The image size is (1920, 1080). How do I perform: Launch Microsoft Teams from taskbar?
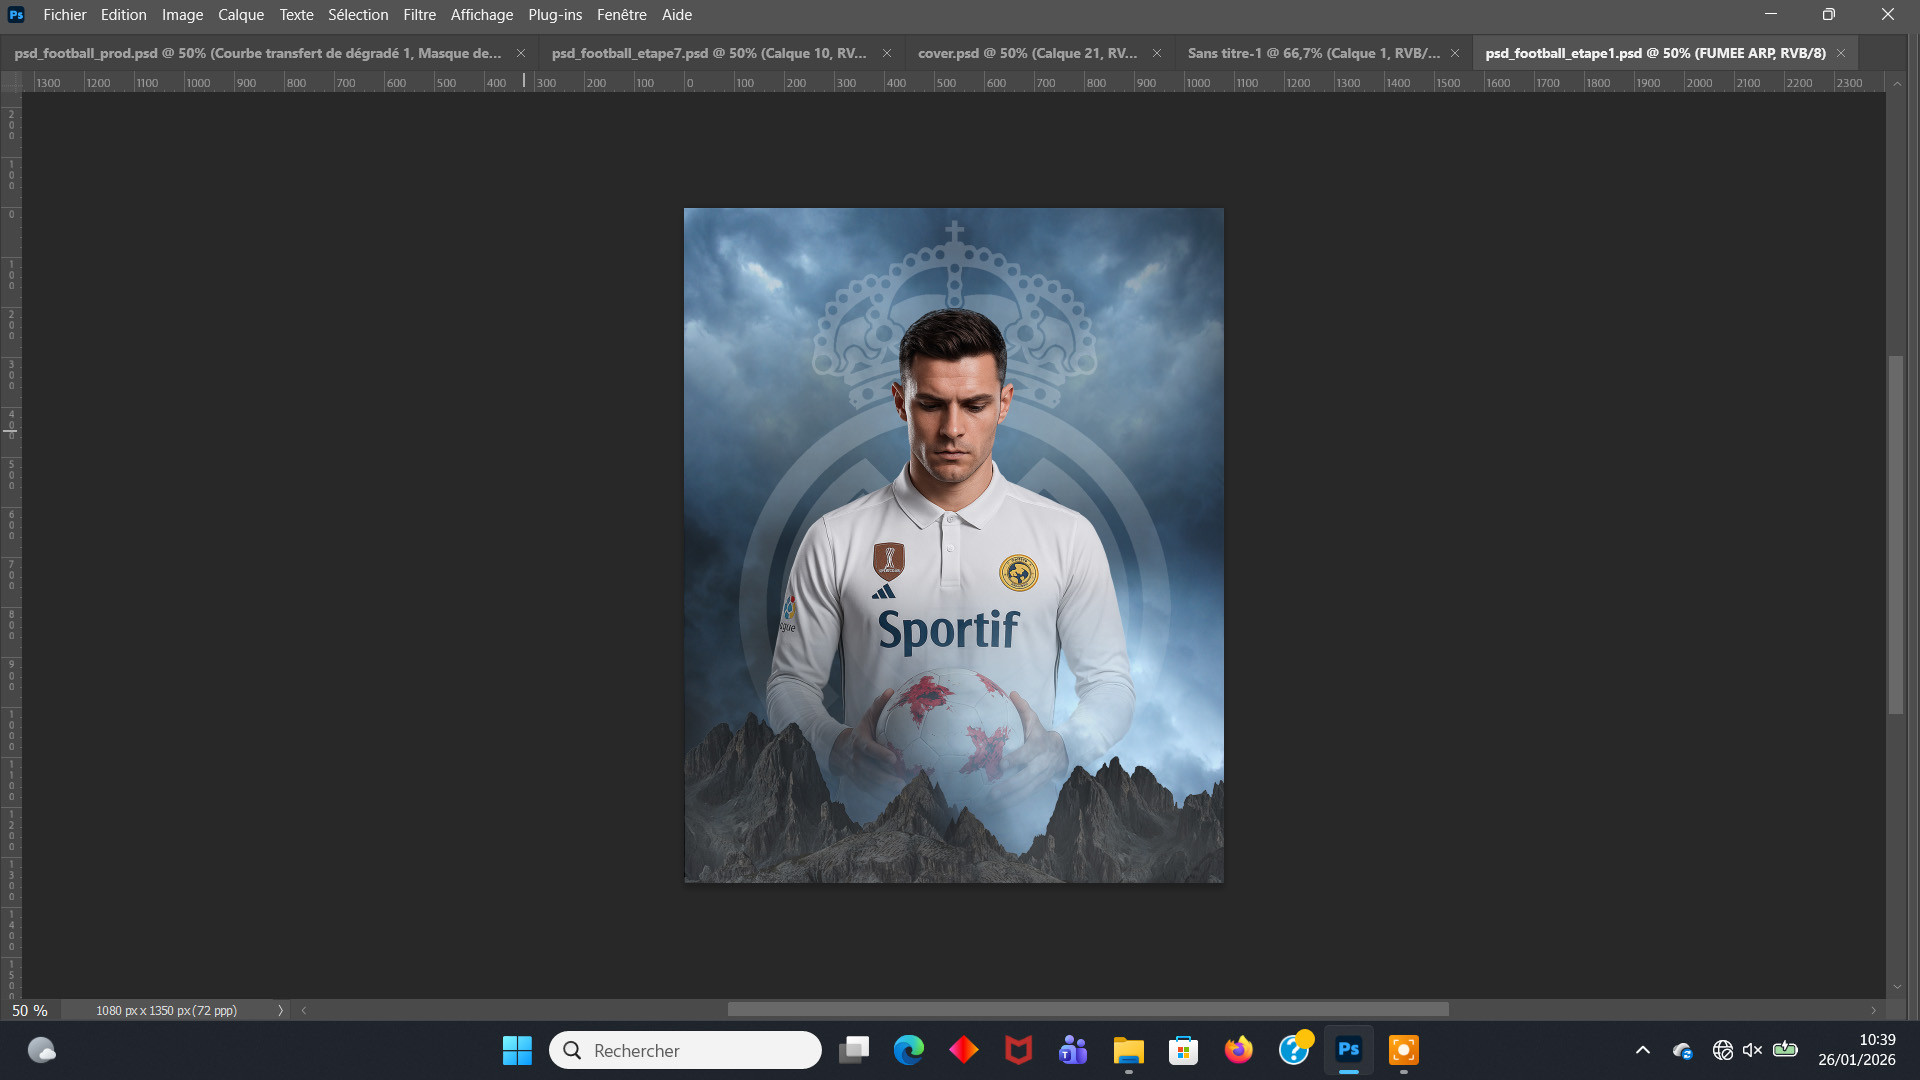(x=1073, y=1050)
